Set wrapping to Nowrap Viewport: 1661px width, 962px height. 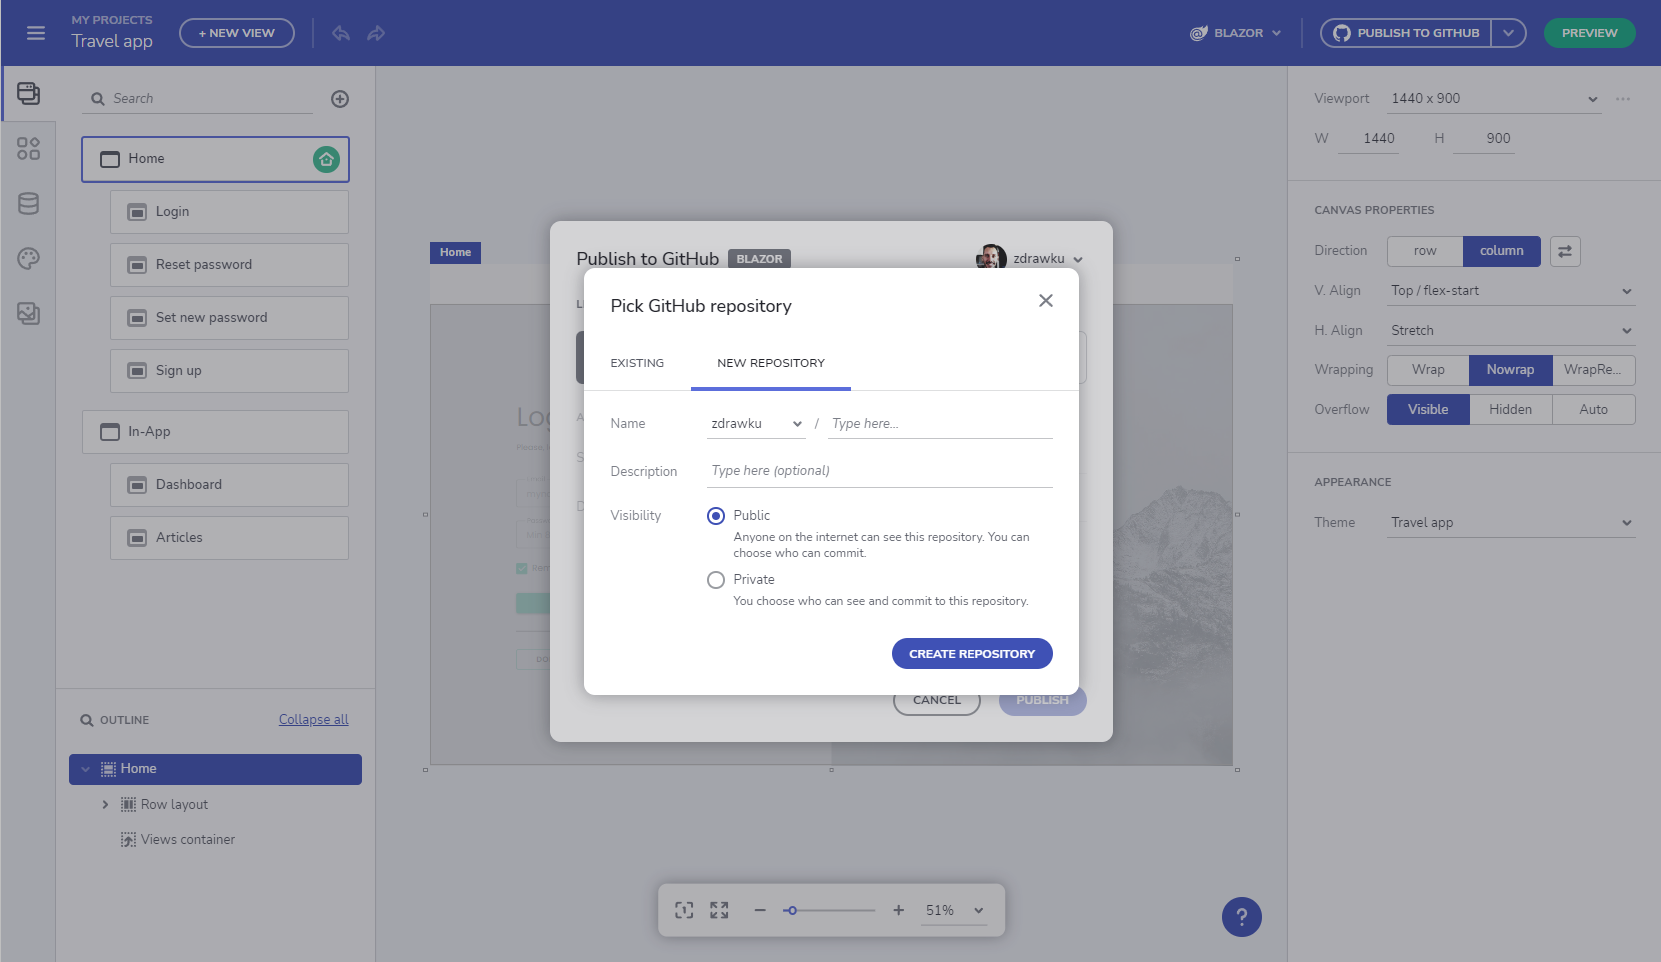(1510, 370)
